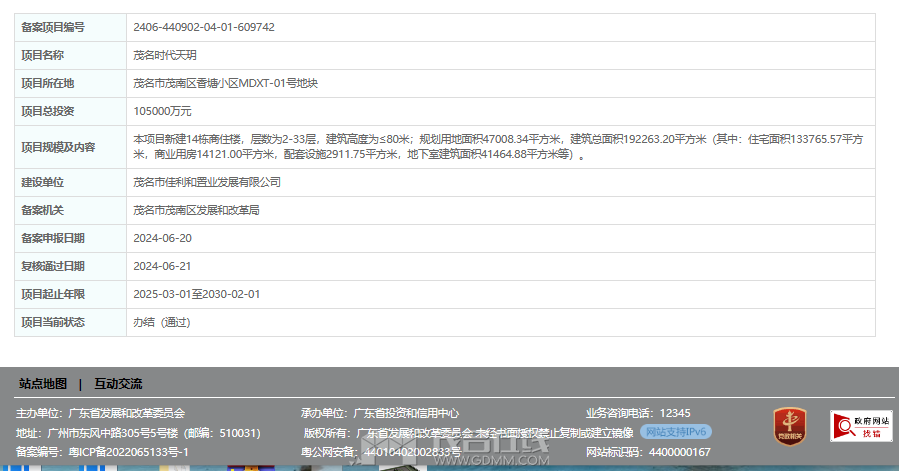
Task: Click the 备案项目编号 label cell
Action: point(71,27)
